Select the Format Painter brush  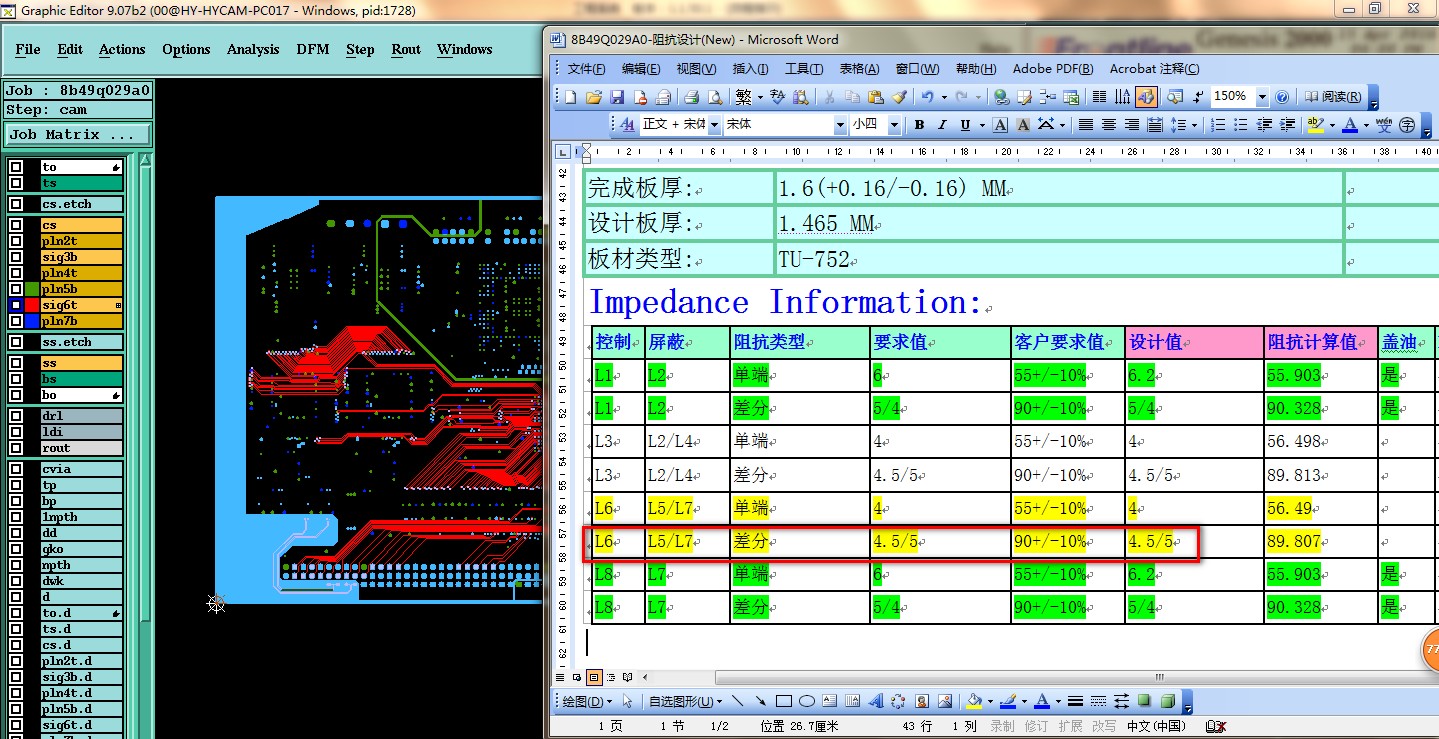(x=899, y=97)
